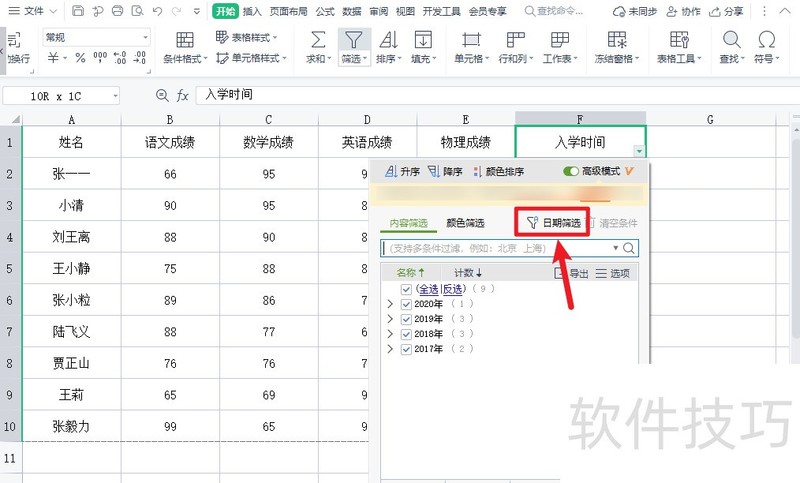Open the 公式 tab
This screenshot has width=800, height=483.
[x=324, y=11]
